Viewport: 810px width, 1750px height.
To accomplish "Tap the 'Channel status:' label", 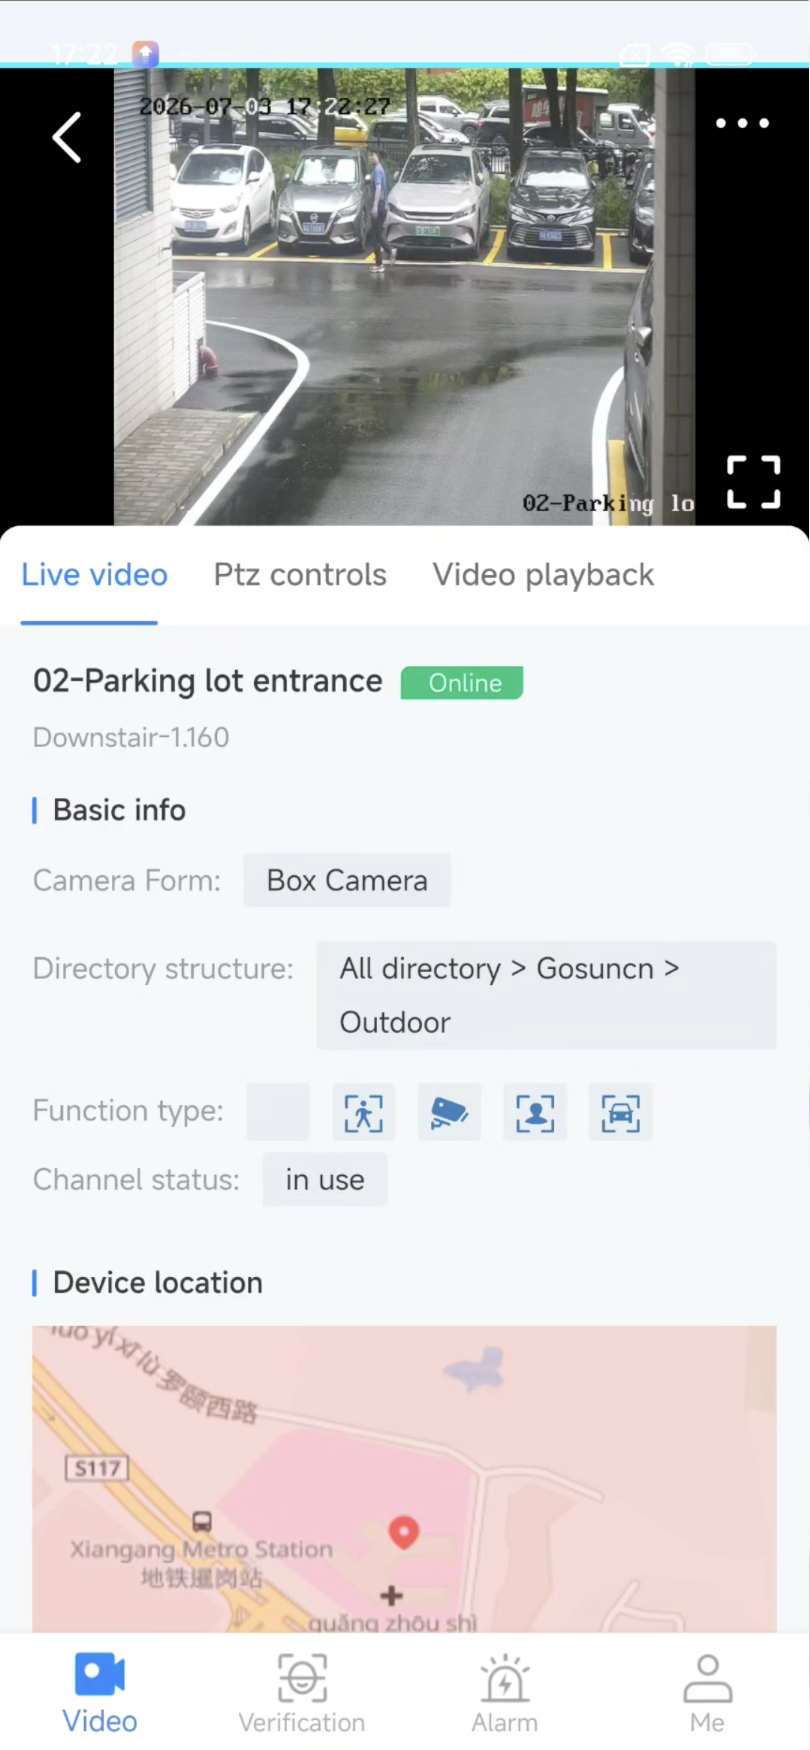I will tap(136, 1180).
